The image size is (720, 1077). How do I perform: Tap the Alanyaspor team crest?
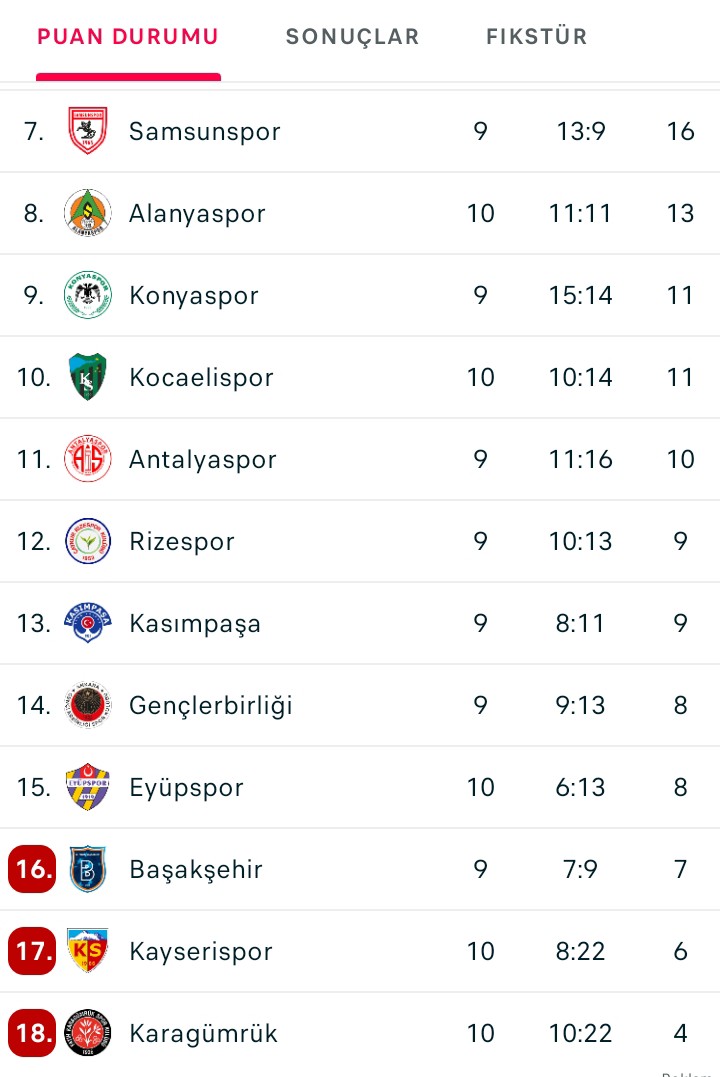click(88, 213)
